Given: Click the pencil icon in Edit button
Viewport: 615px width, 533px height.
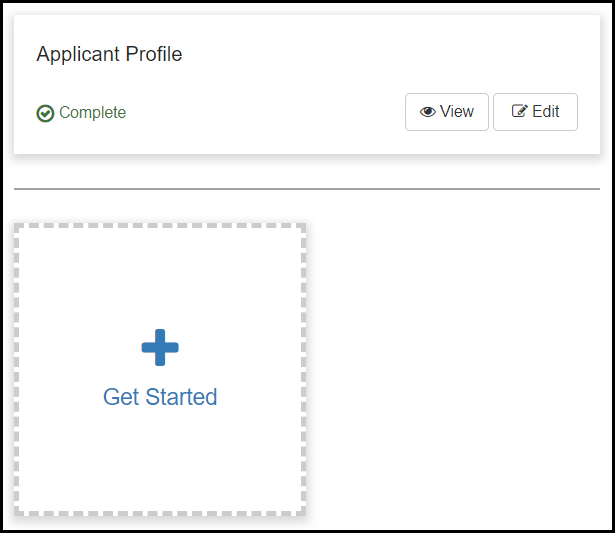Looking at the screenshot, I should [519, 112].
